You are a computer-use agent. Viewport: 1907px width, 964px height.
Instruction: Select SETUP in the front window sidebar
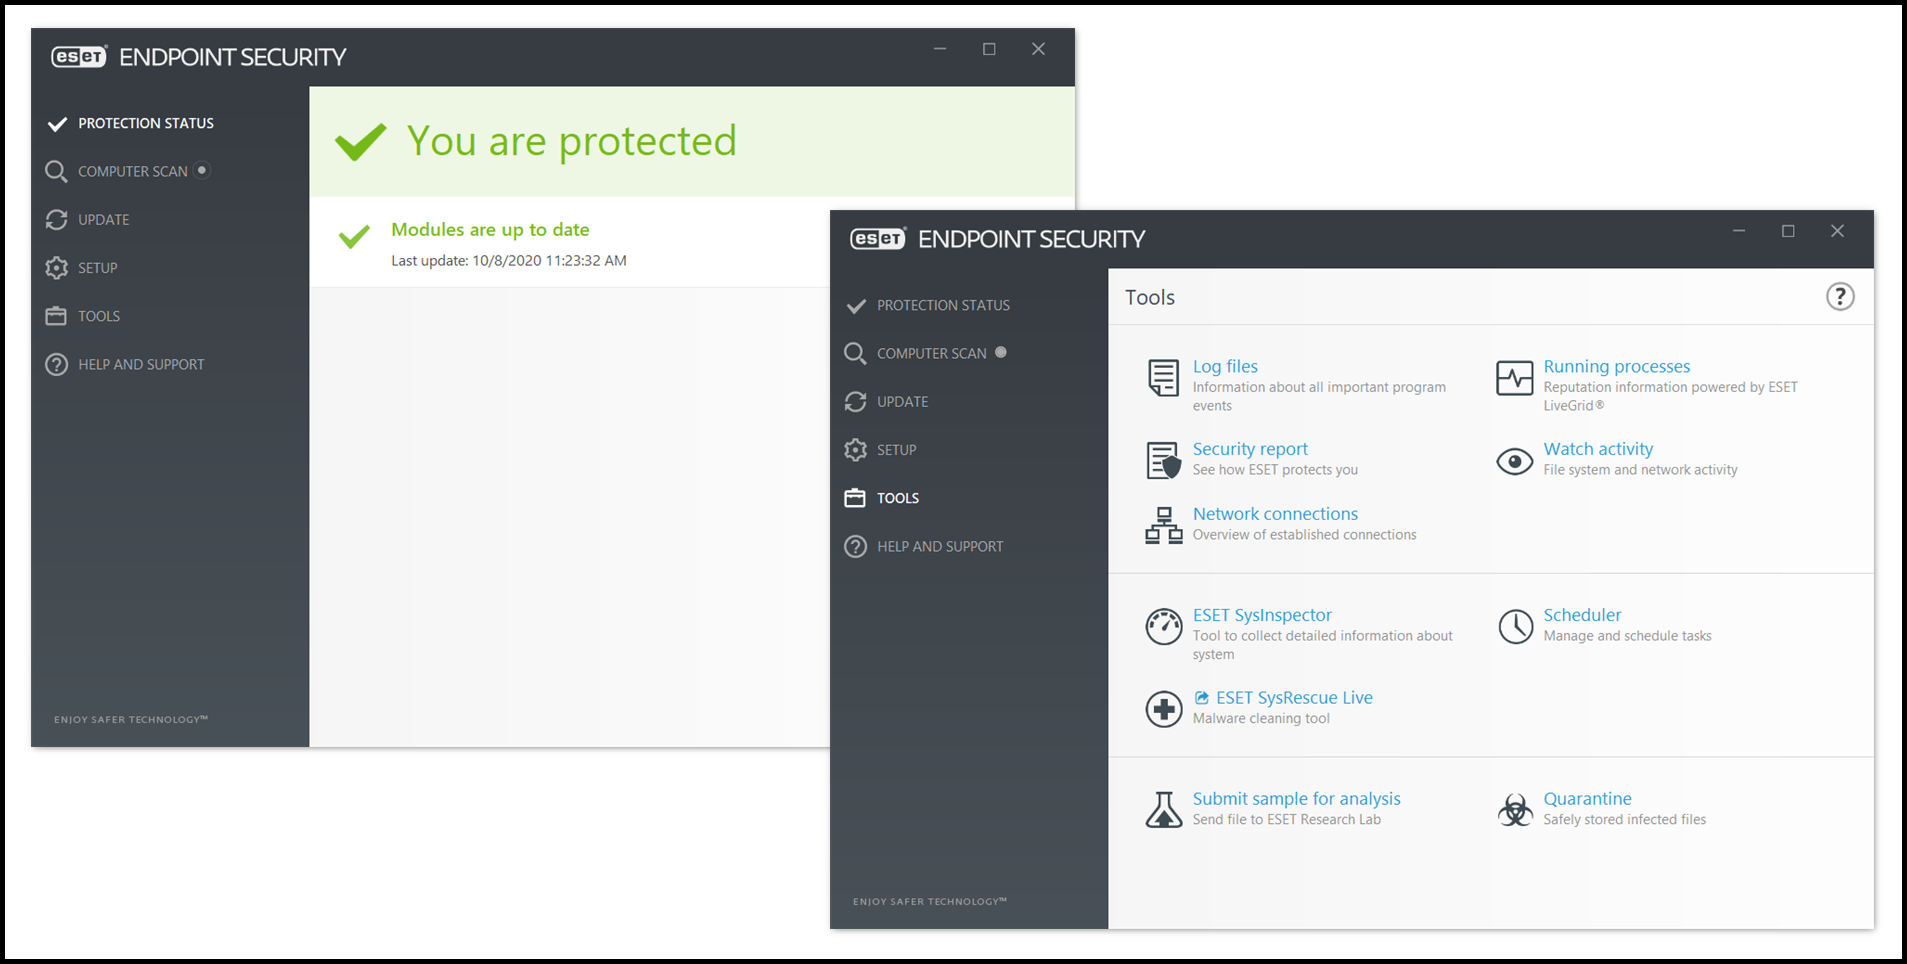point(896,450)
